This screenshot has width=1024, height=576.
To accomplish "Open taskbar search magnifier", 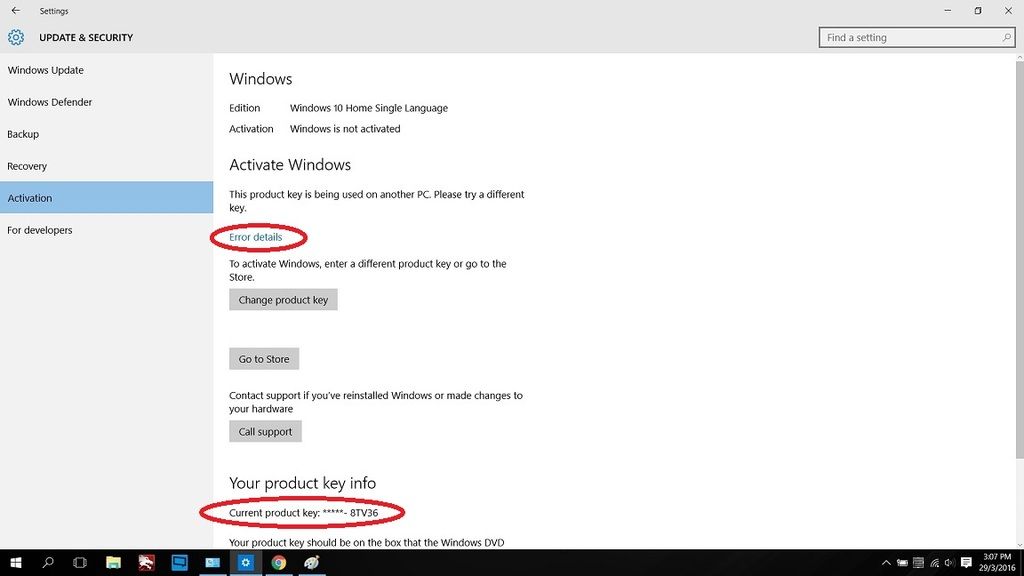I will 48,563.
